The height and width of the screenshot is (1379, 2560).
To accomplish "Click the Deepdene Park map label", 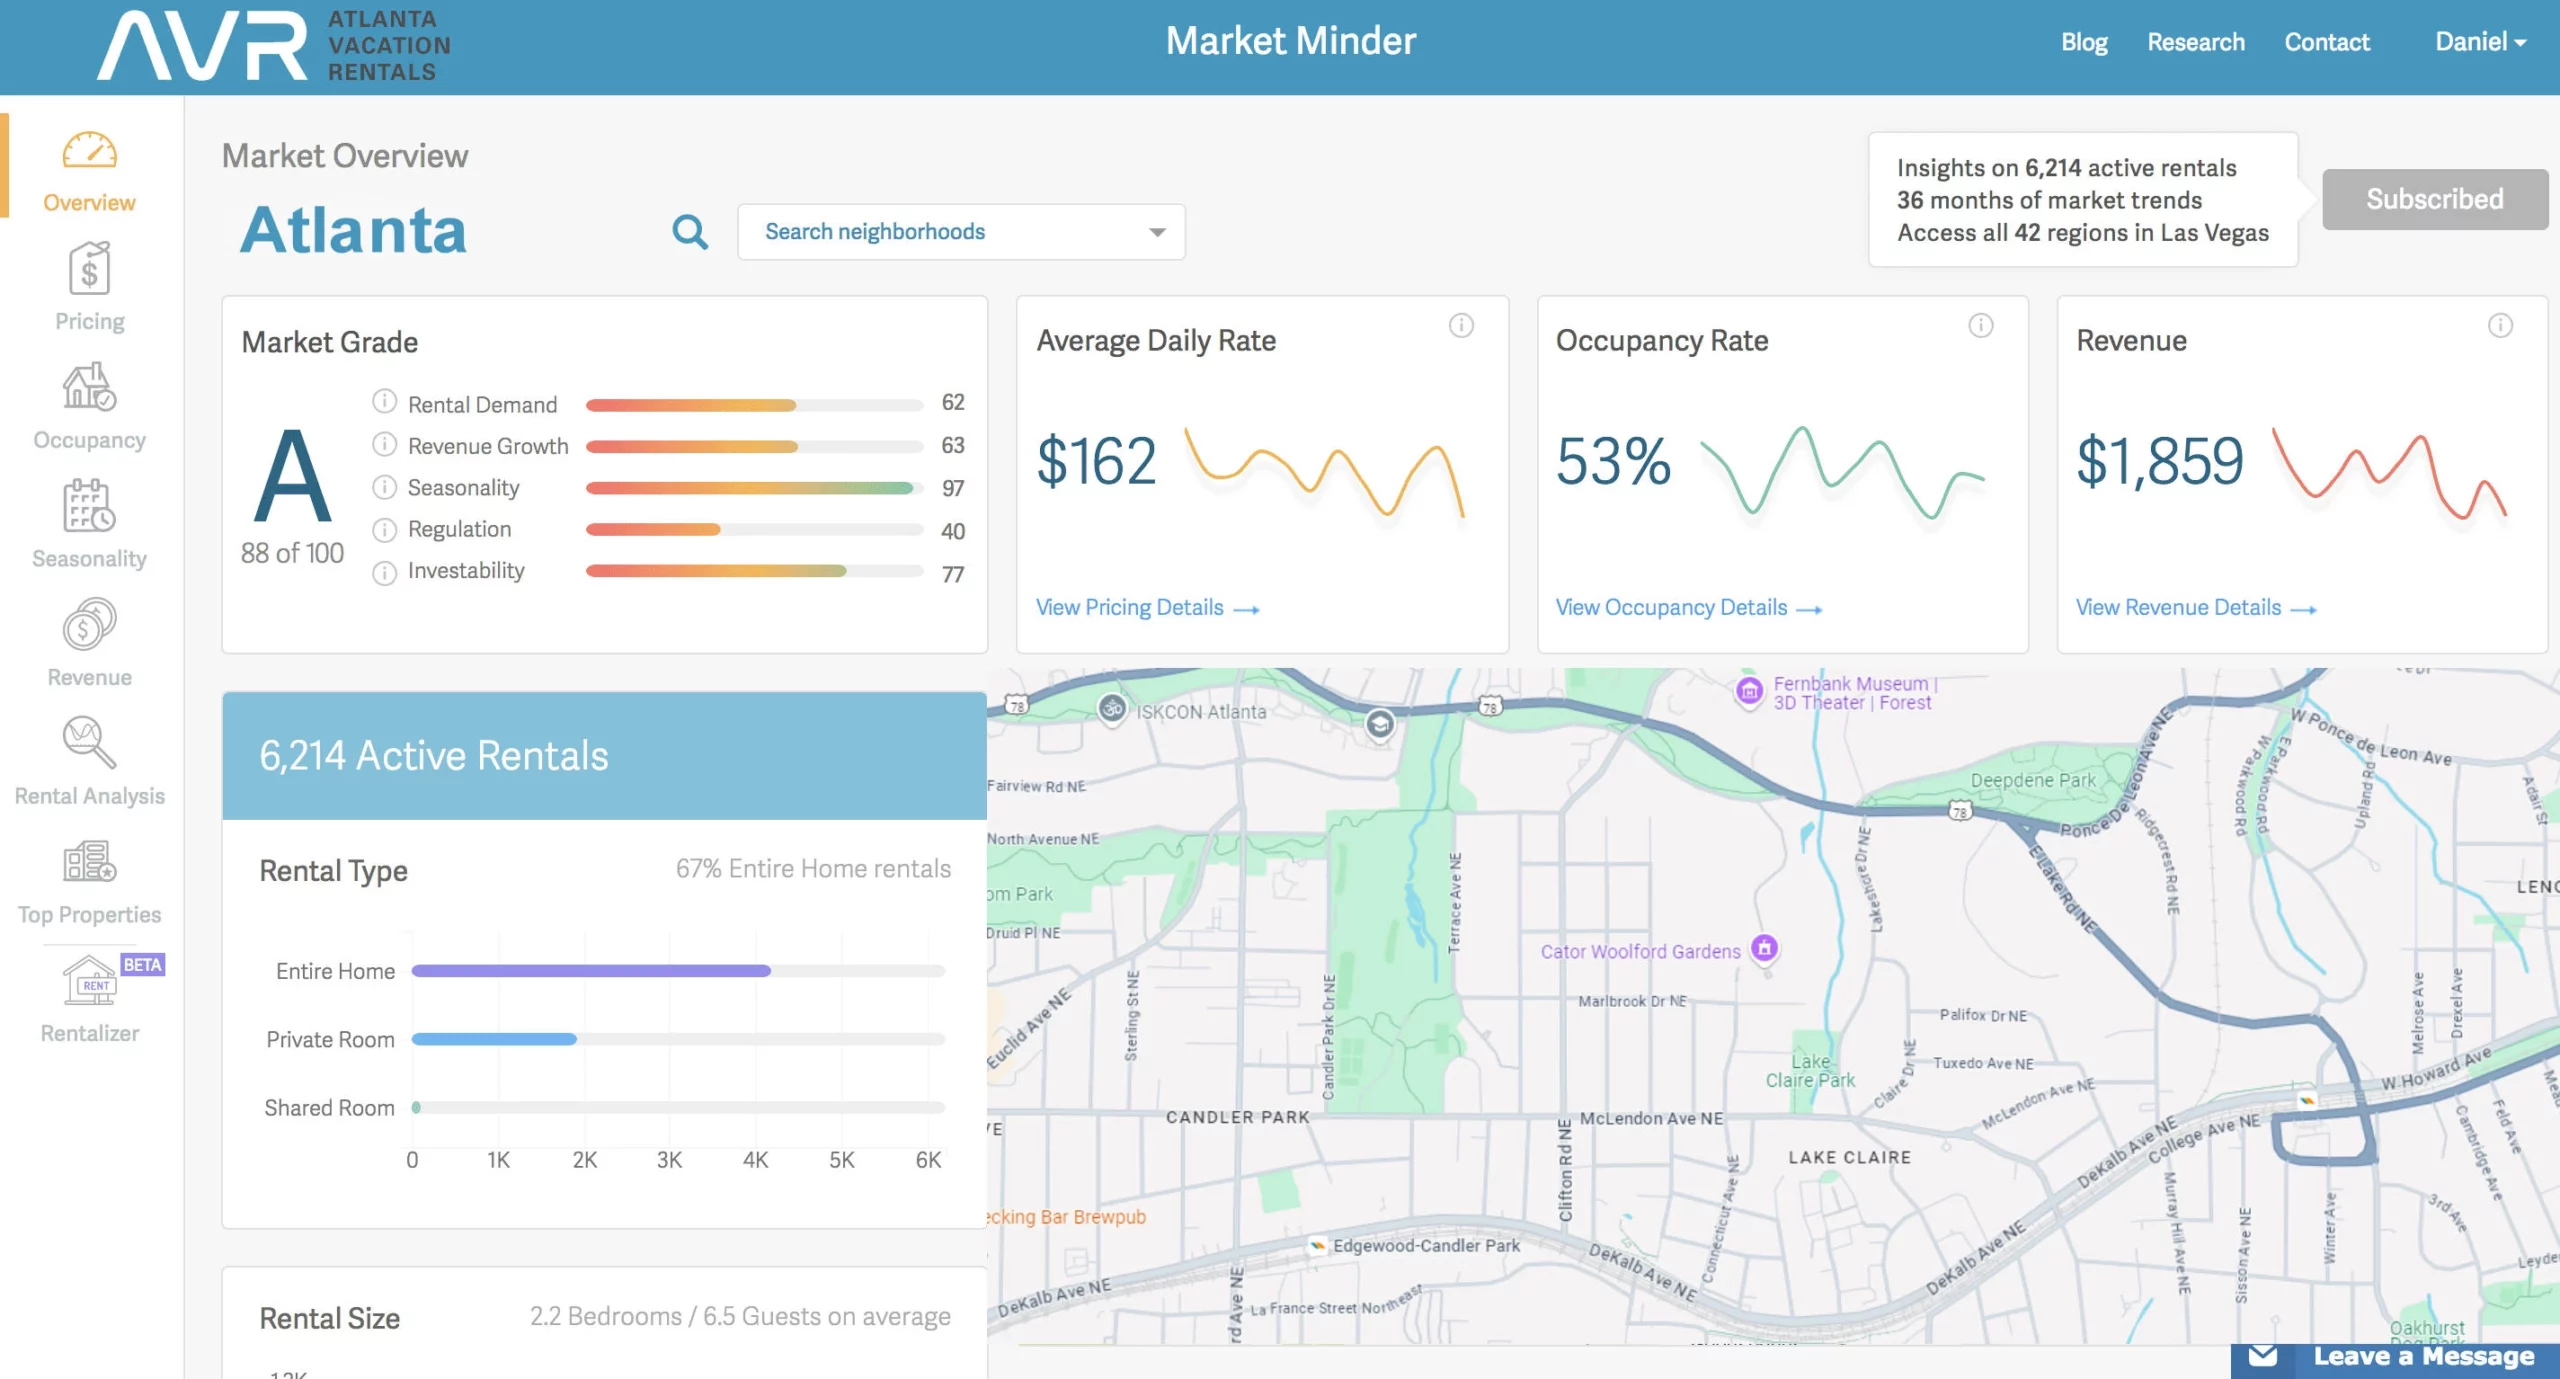I will 2032,780.
